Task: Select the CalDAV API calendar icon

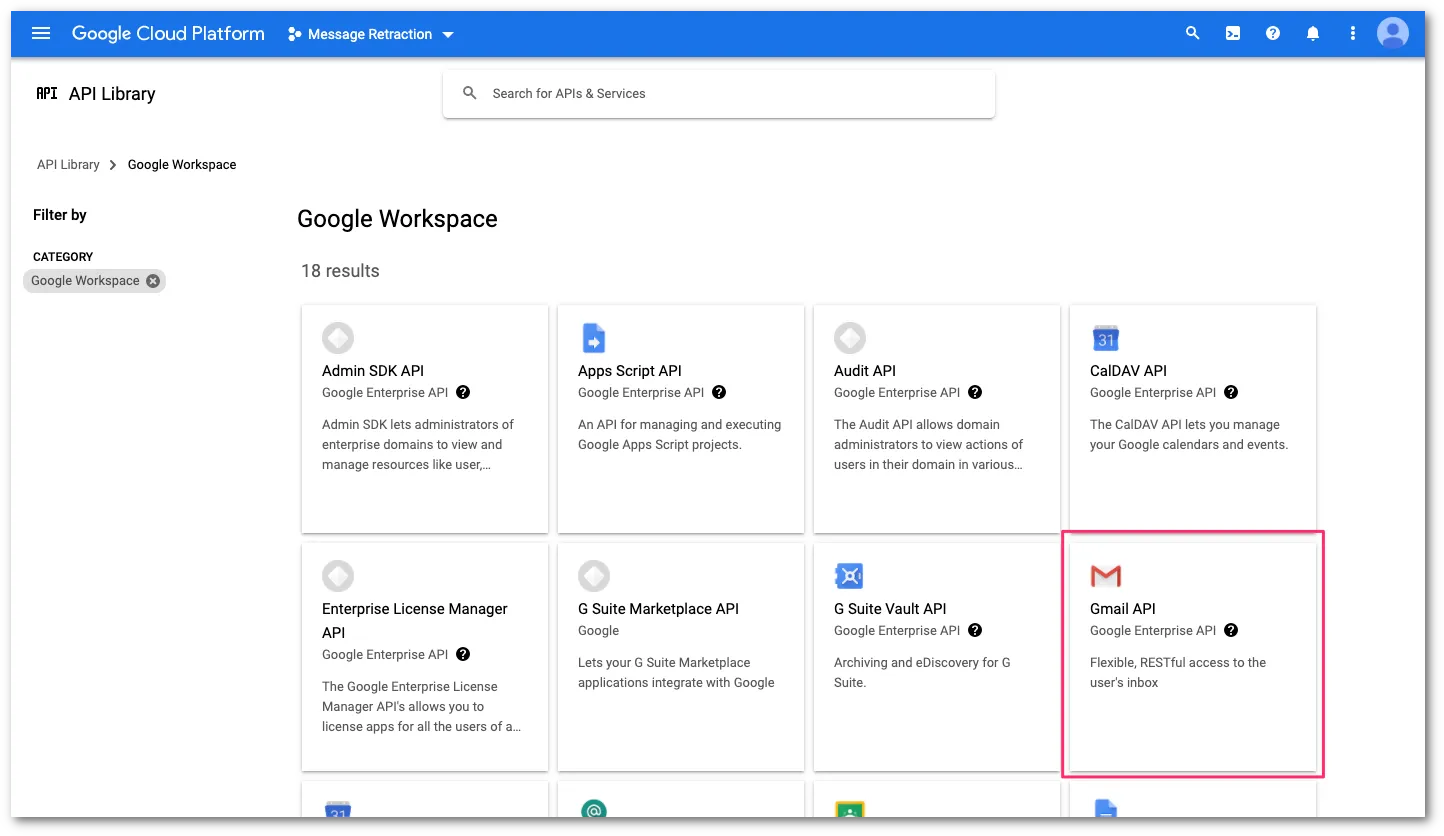Action: click(x=1105, y=338)
